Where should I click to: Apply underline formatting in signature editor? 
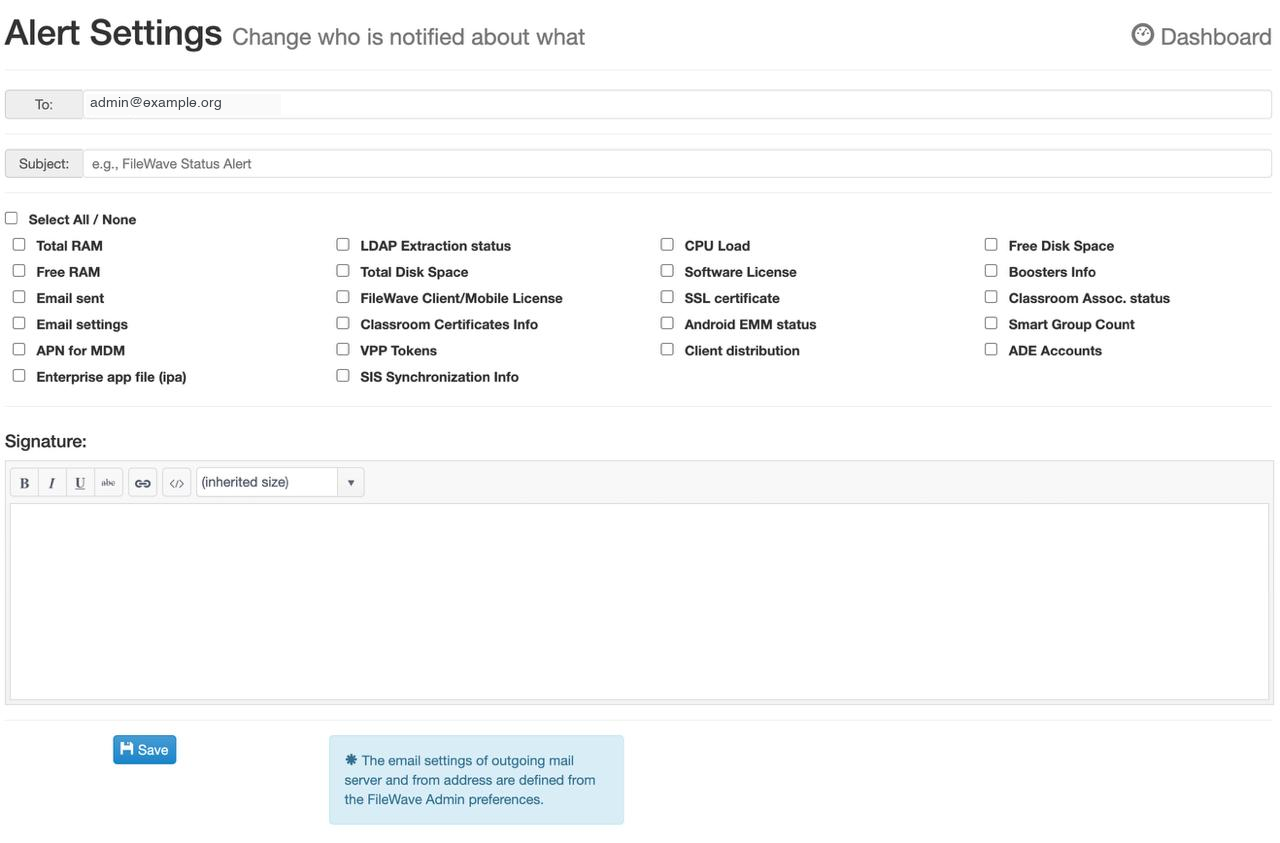pos(80,483)
